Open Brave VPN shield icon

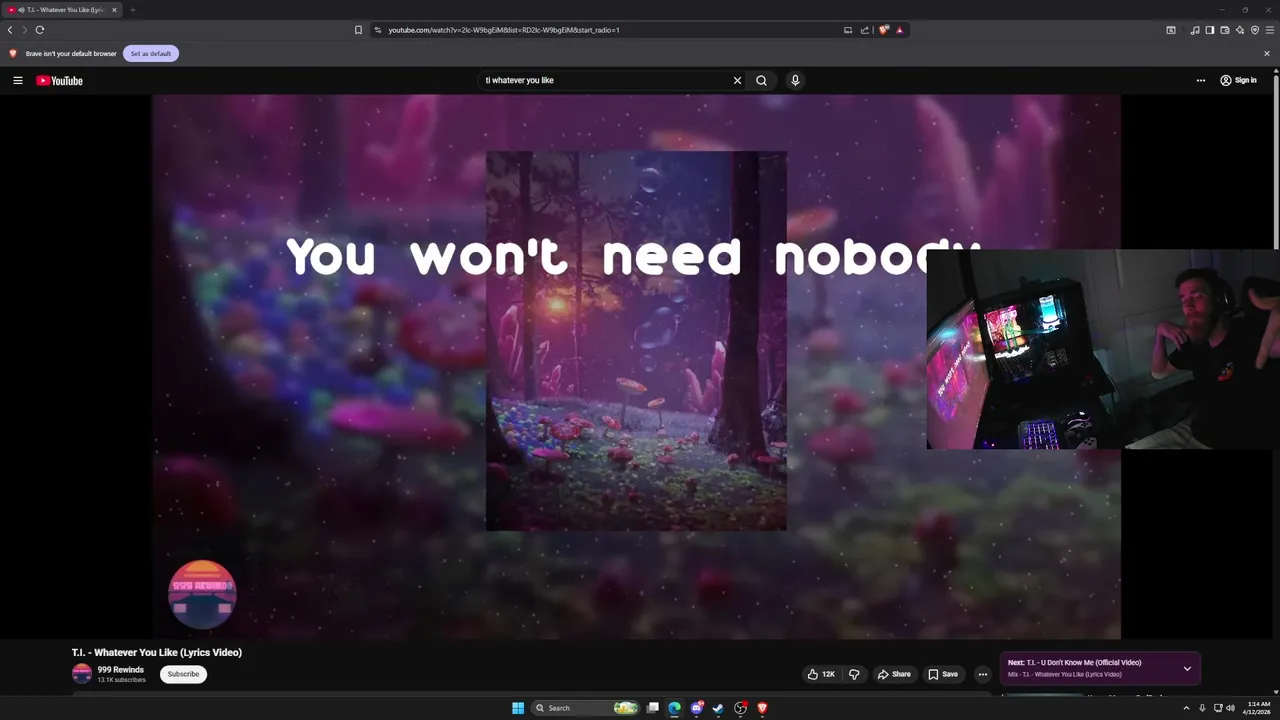(1255, 30)
